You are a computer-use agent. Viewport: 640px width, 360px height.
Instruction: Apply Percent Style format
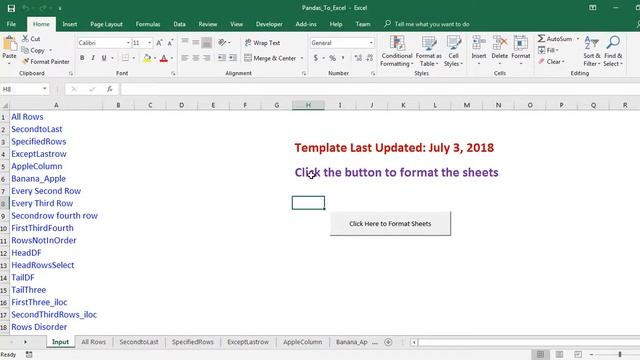click(333, 58)
